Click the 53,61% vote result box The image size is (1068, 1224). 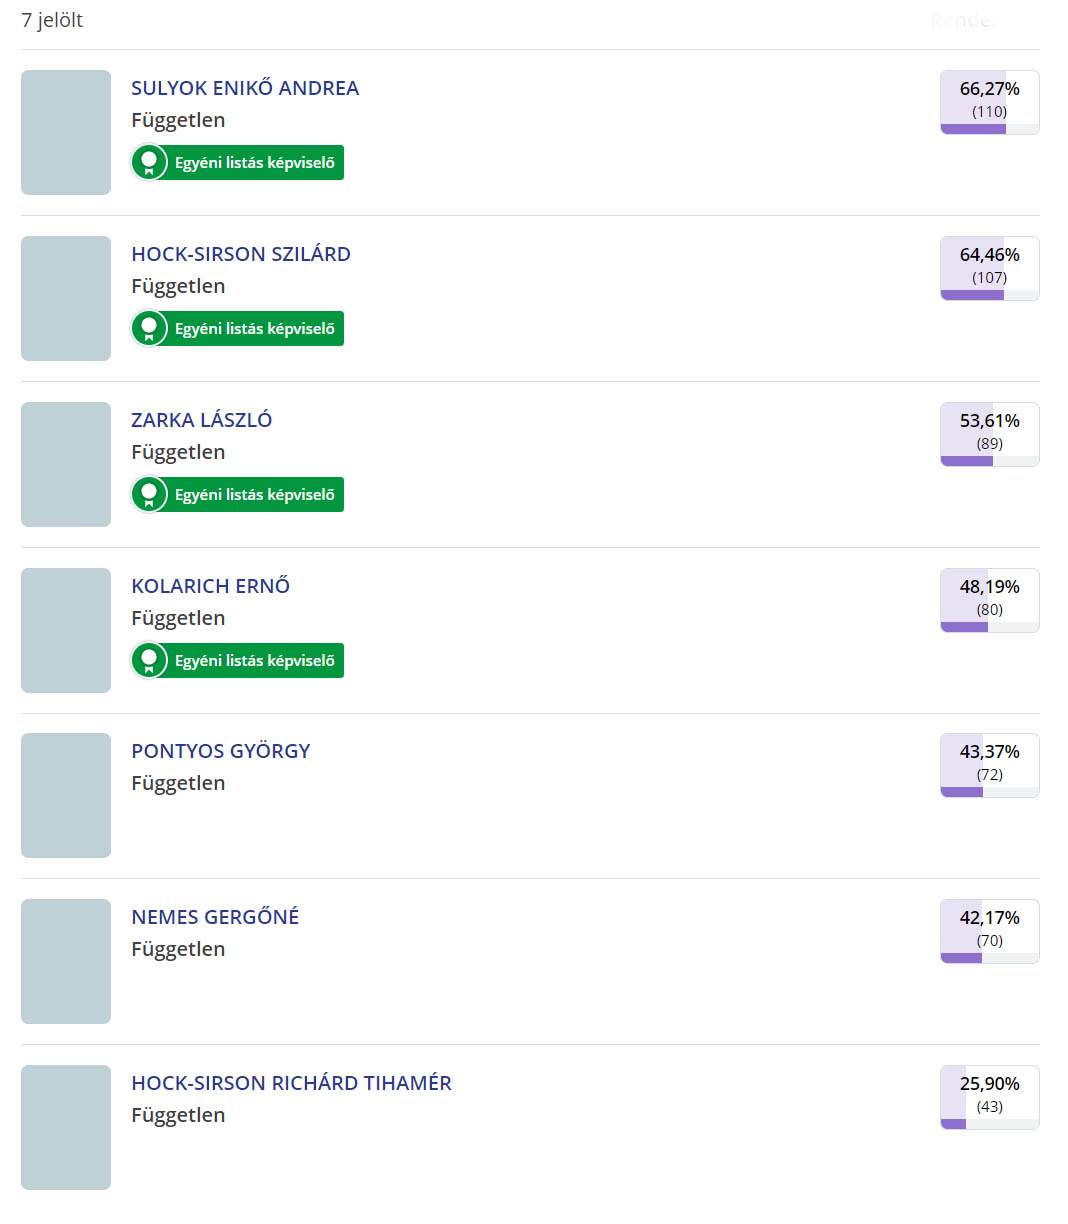click(x=989, y=434)
